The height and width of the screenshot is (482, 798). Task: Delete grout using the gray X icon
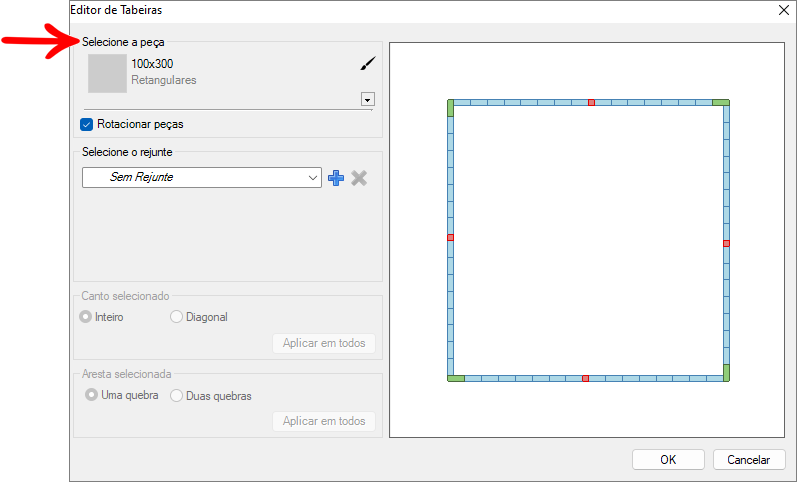(360, 178)
